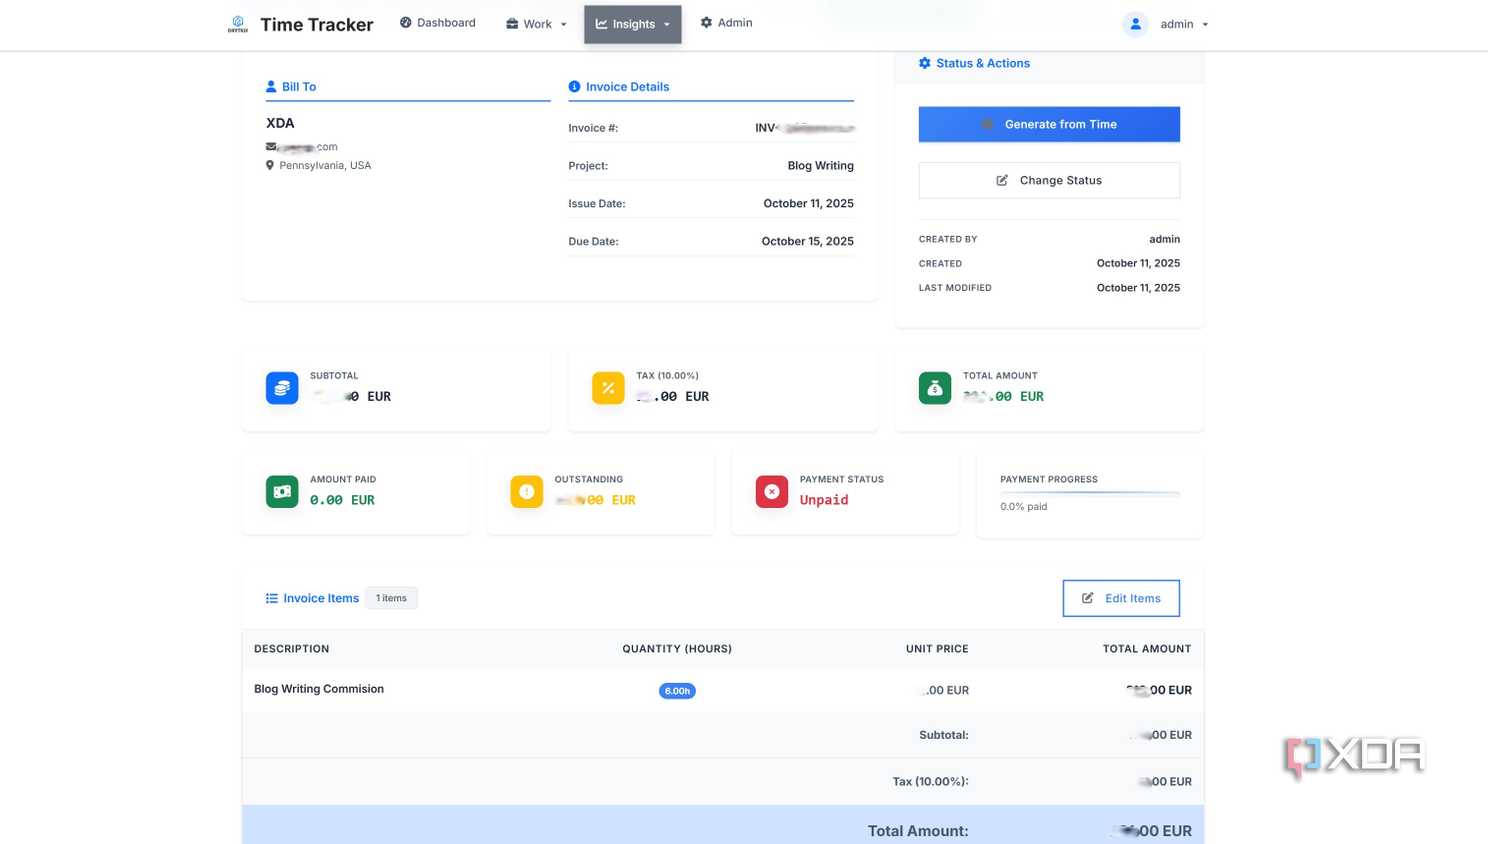Click the XDA client name
The width and height of the screenshot is (1488, 844).
click(280, 123)
